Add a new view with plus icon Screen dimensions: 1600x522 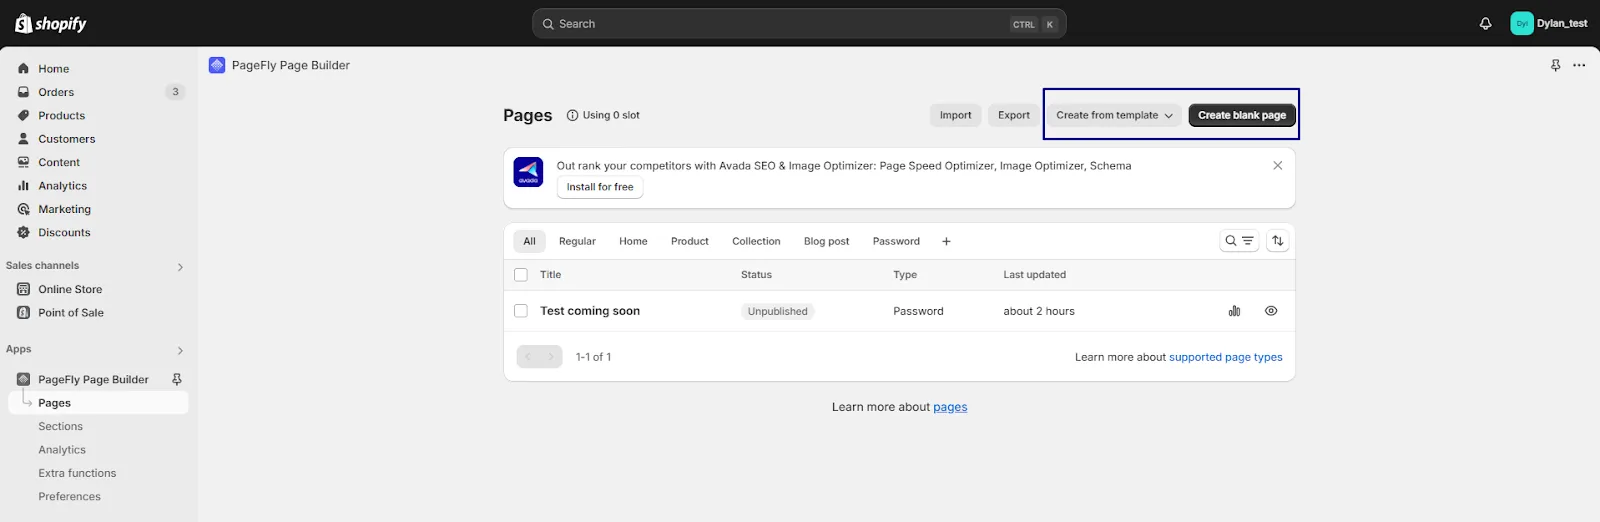(946, 241)
